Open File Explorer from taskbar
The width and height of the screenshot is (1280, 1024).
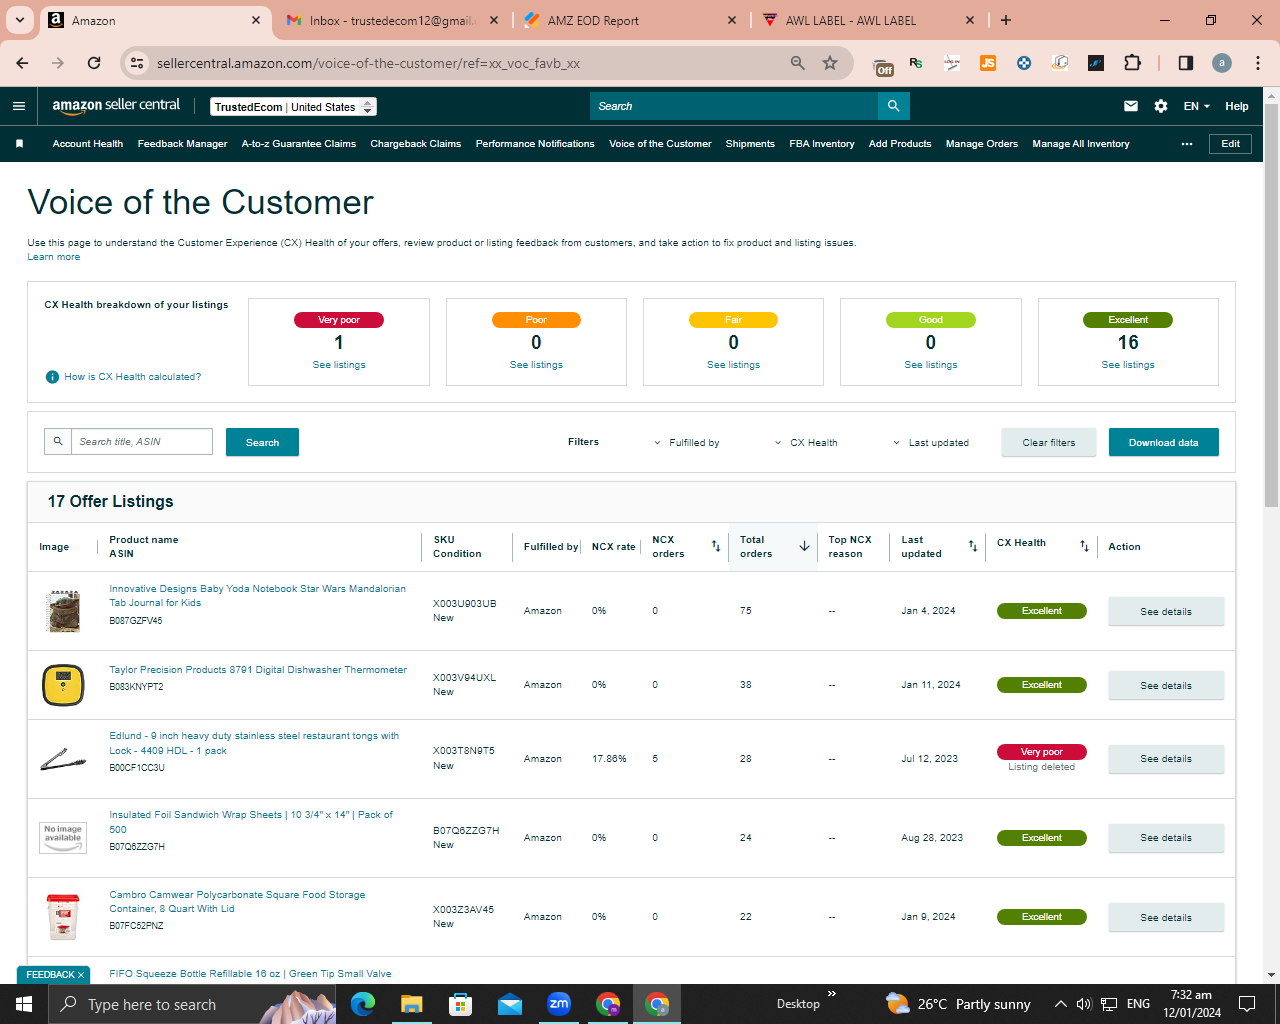(411, 1004)
